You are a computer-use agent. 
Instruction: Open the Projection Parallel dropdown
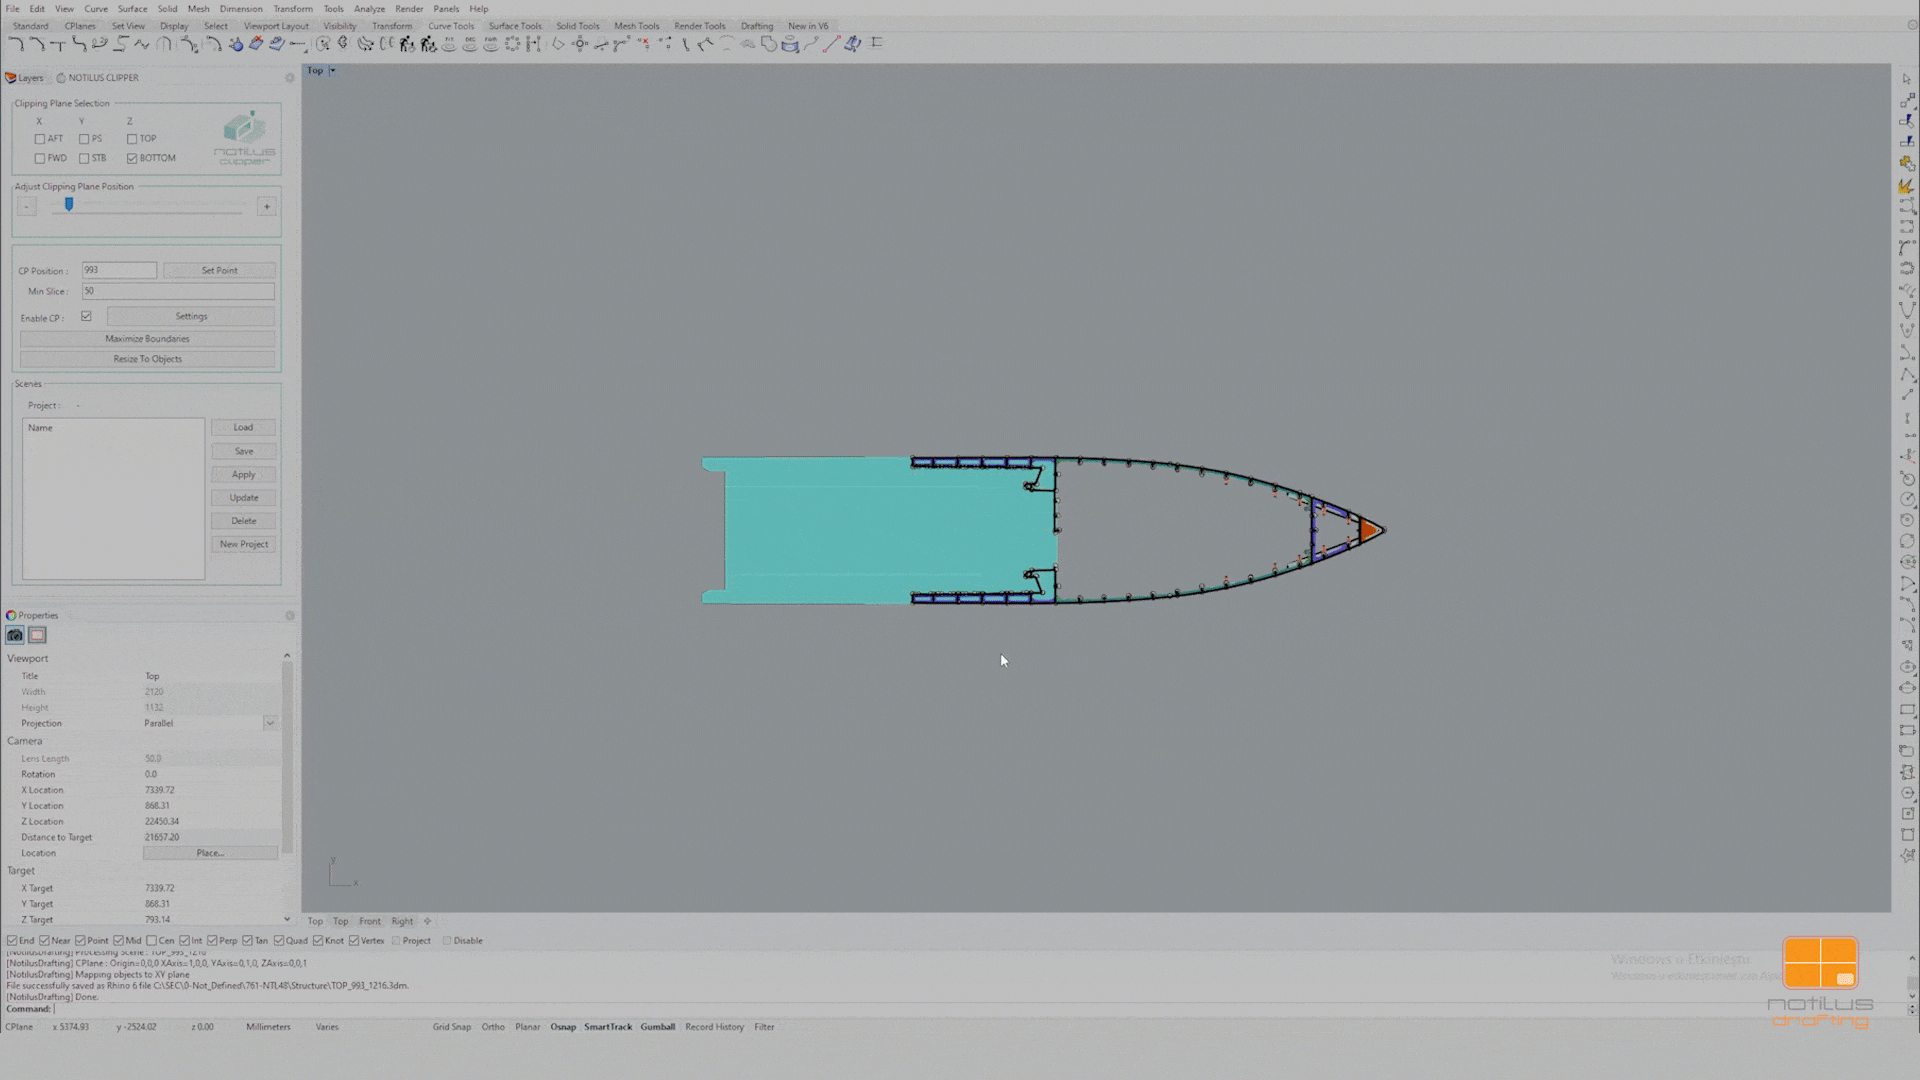[270, 723]
